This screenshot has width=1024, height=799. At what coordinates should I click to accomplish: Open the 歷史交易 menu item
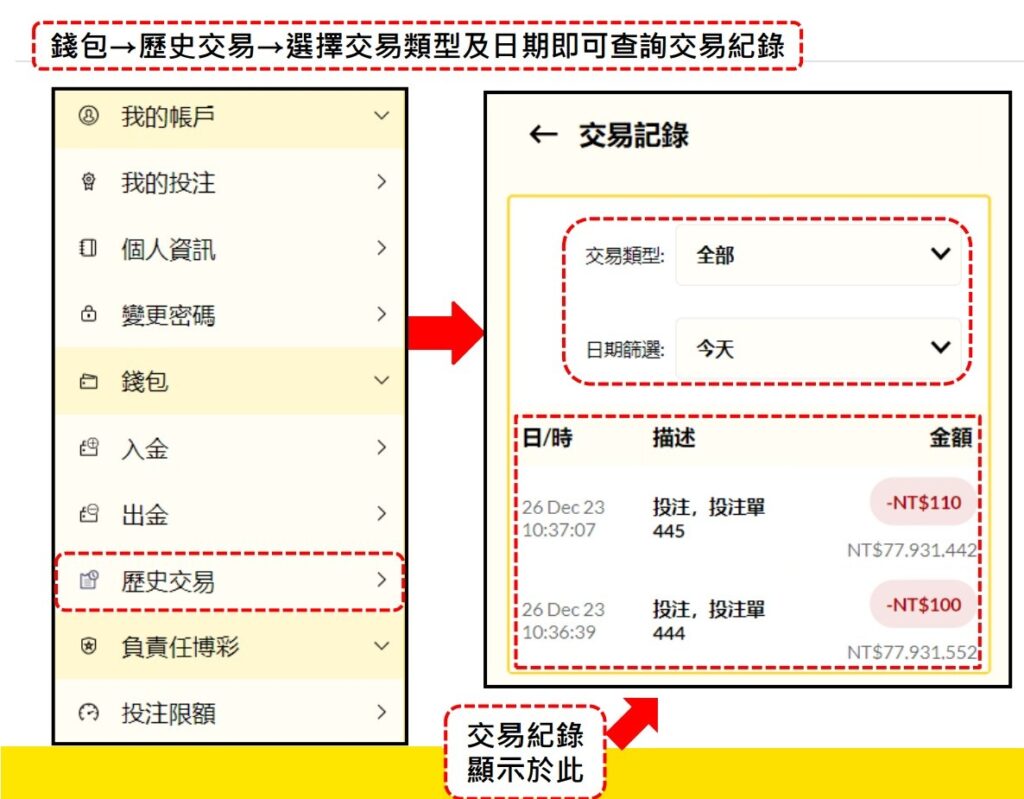(x=230, y=581)
